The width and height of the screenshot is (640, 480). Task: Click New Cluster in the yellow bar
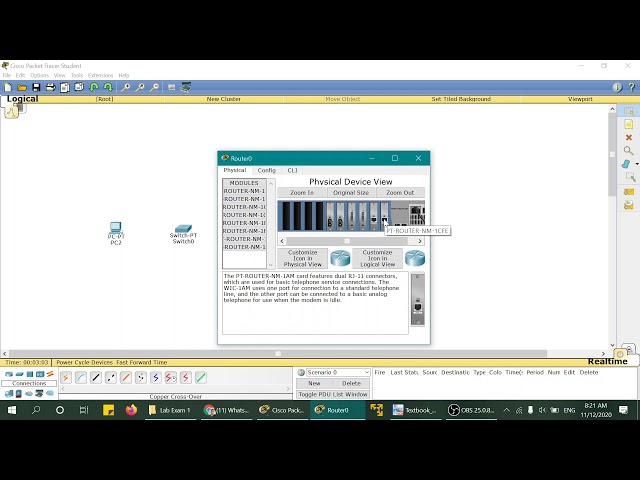pyautogui.click(x=224, y=99)
